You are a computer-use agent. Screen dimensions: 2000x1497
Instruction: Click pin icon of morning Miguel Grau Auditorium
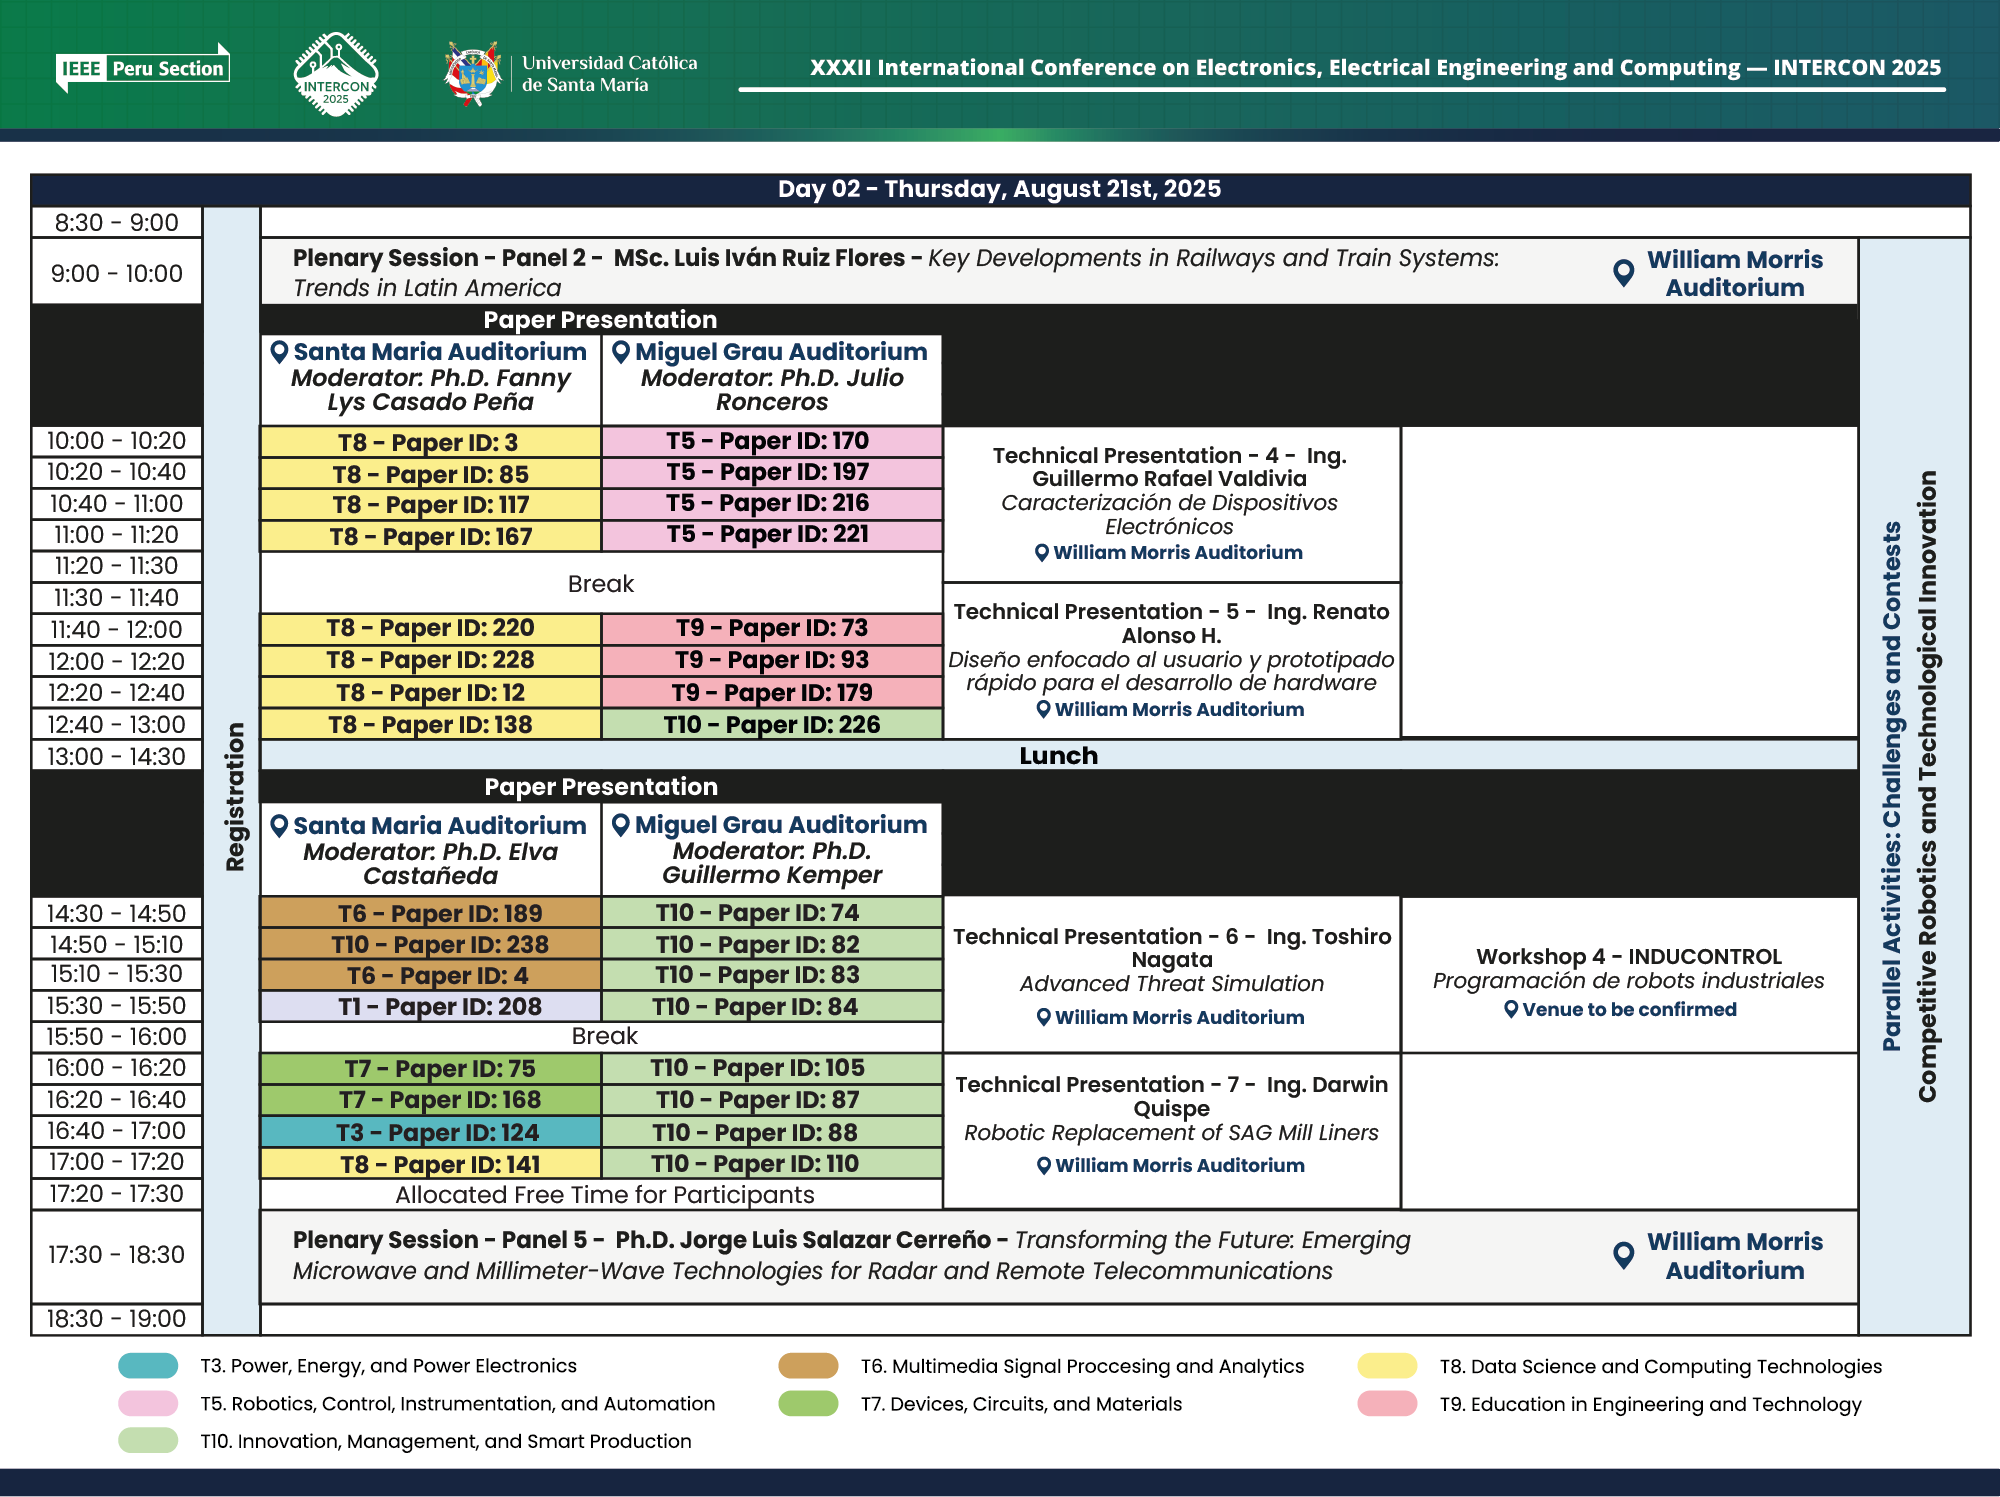621,352
